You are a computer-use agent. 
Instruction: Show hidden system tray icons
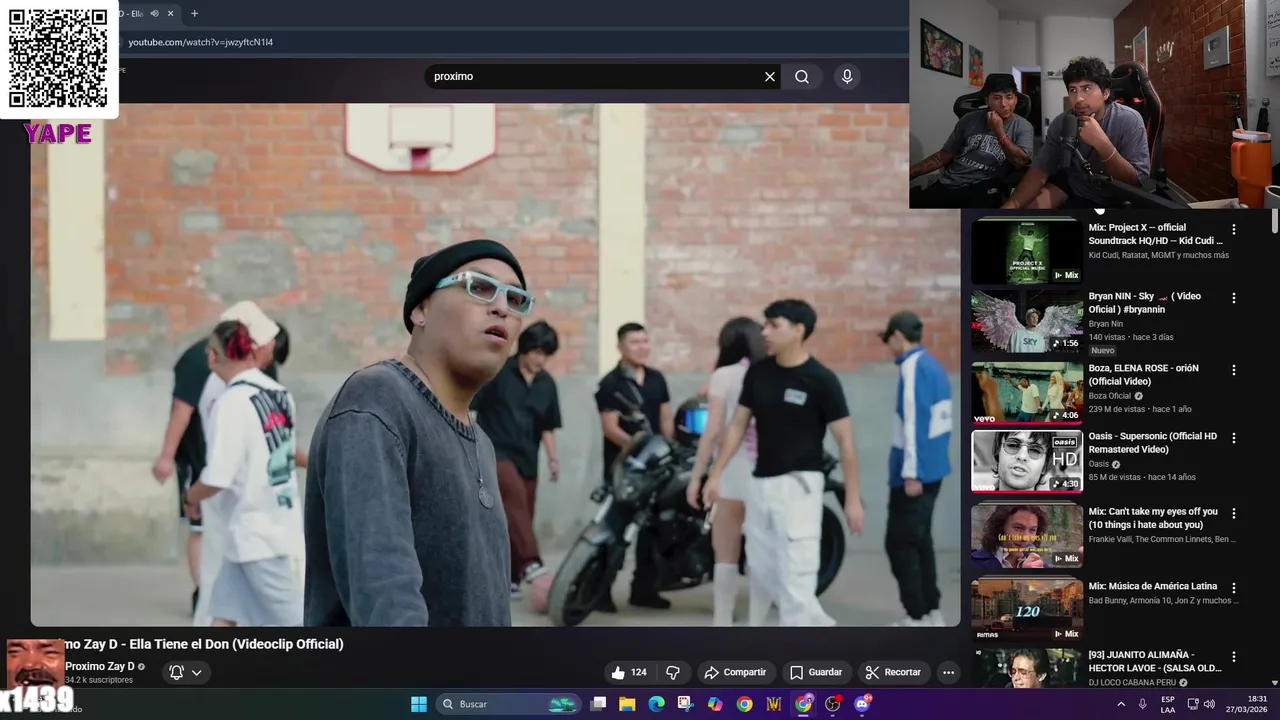[x=1121, y=704]
